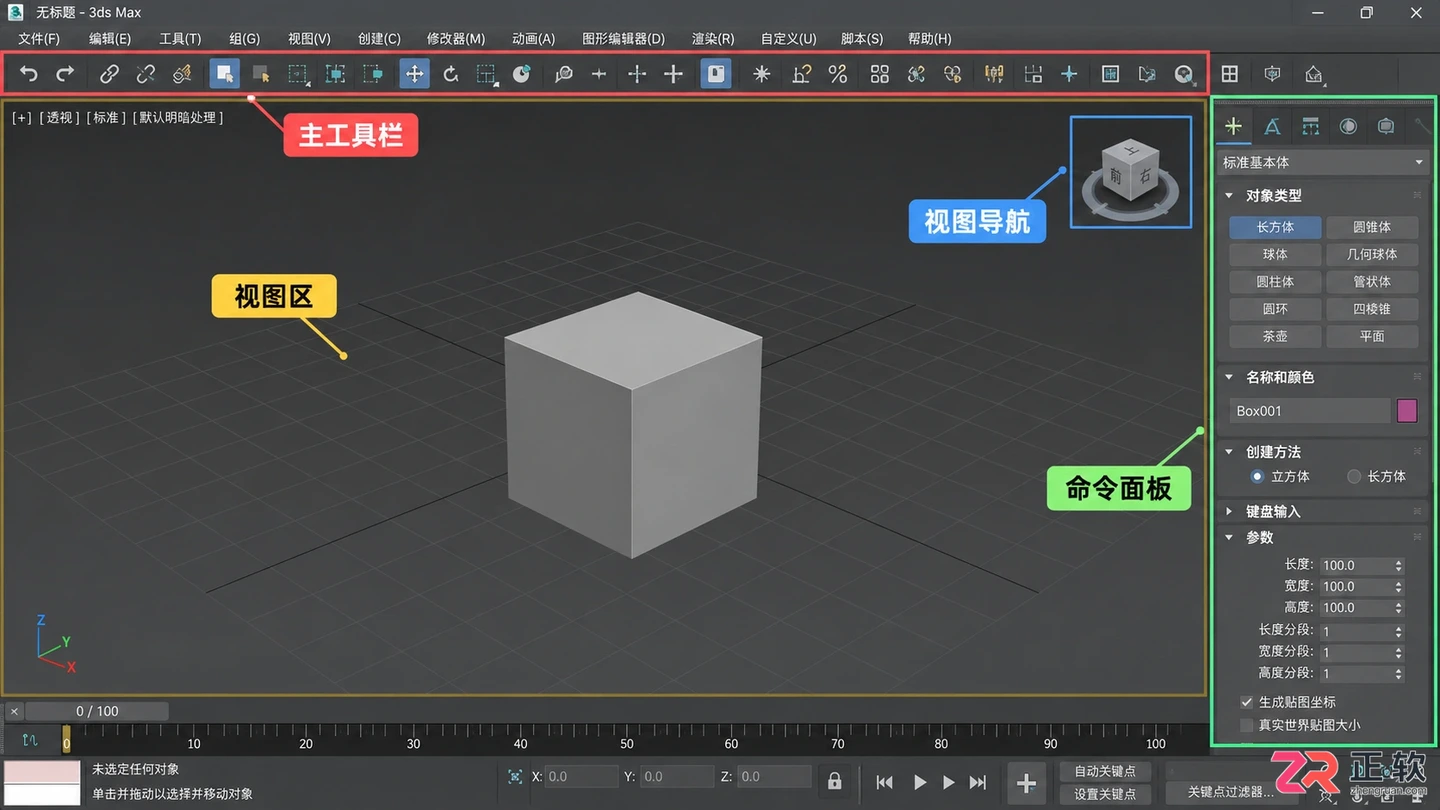1440x810 pixels.
Task: Click the ViewCube in the viewport
Action: pos(1131,171)
